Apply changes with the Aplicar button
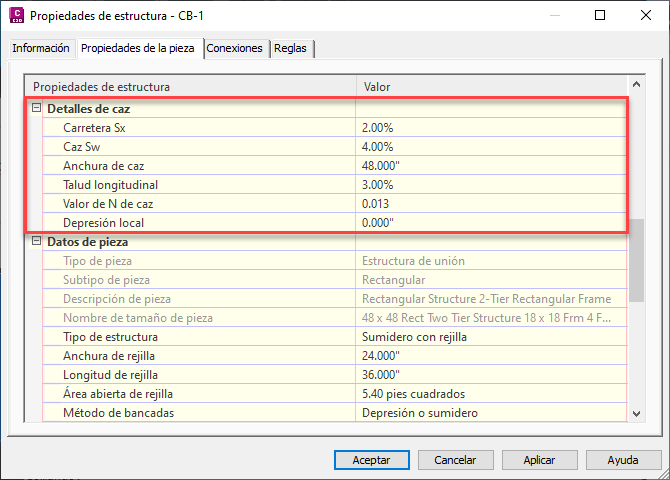 (539, 460)
